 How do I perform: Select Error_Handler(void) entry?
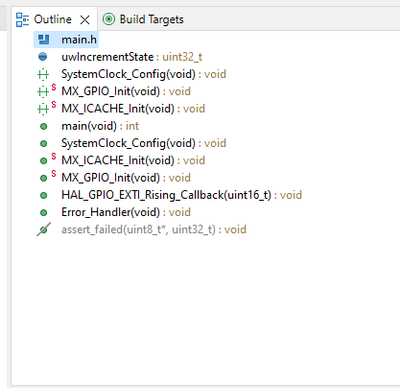pyautogui.click(x=126, y=212)
